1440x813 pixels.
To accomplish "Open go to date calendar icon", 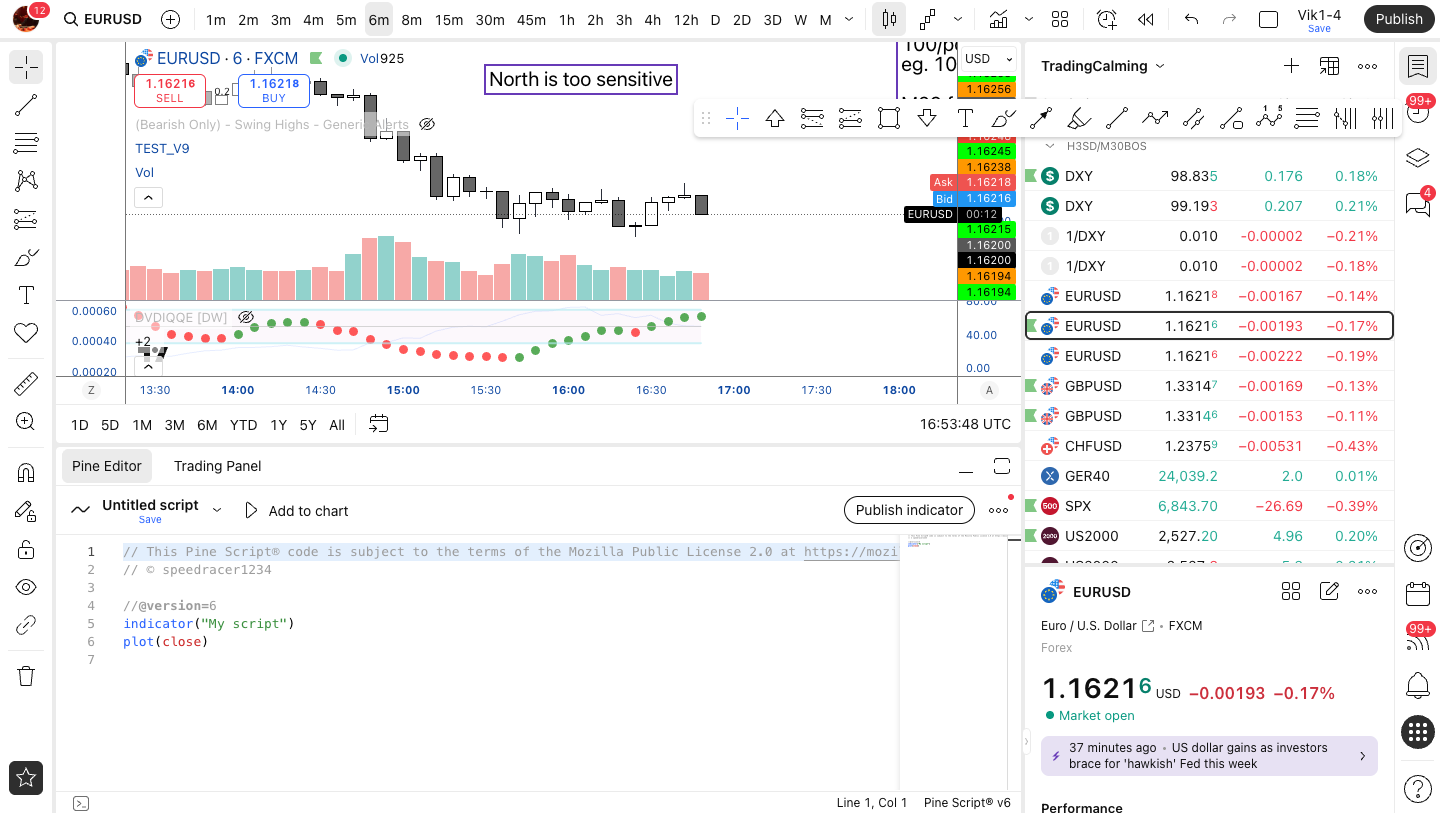I will pyautogui.click(x=378, y=424).
